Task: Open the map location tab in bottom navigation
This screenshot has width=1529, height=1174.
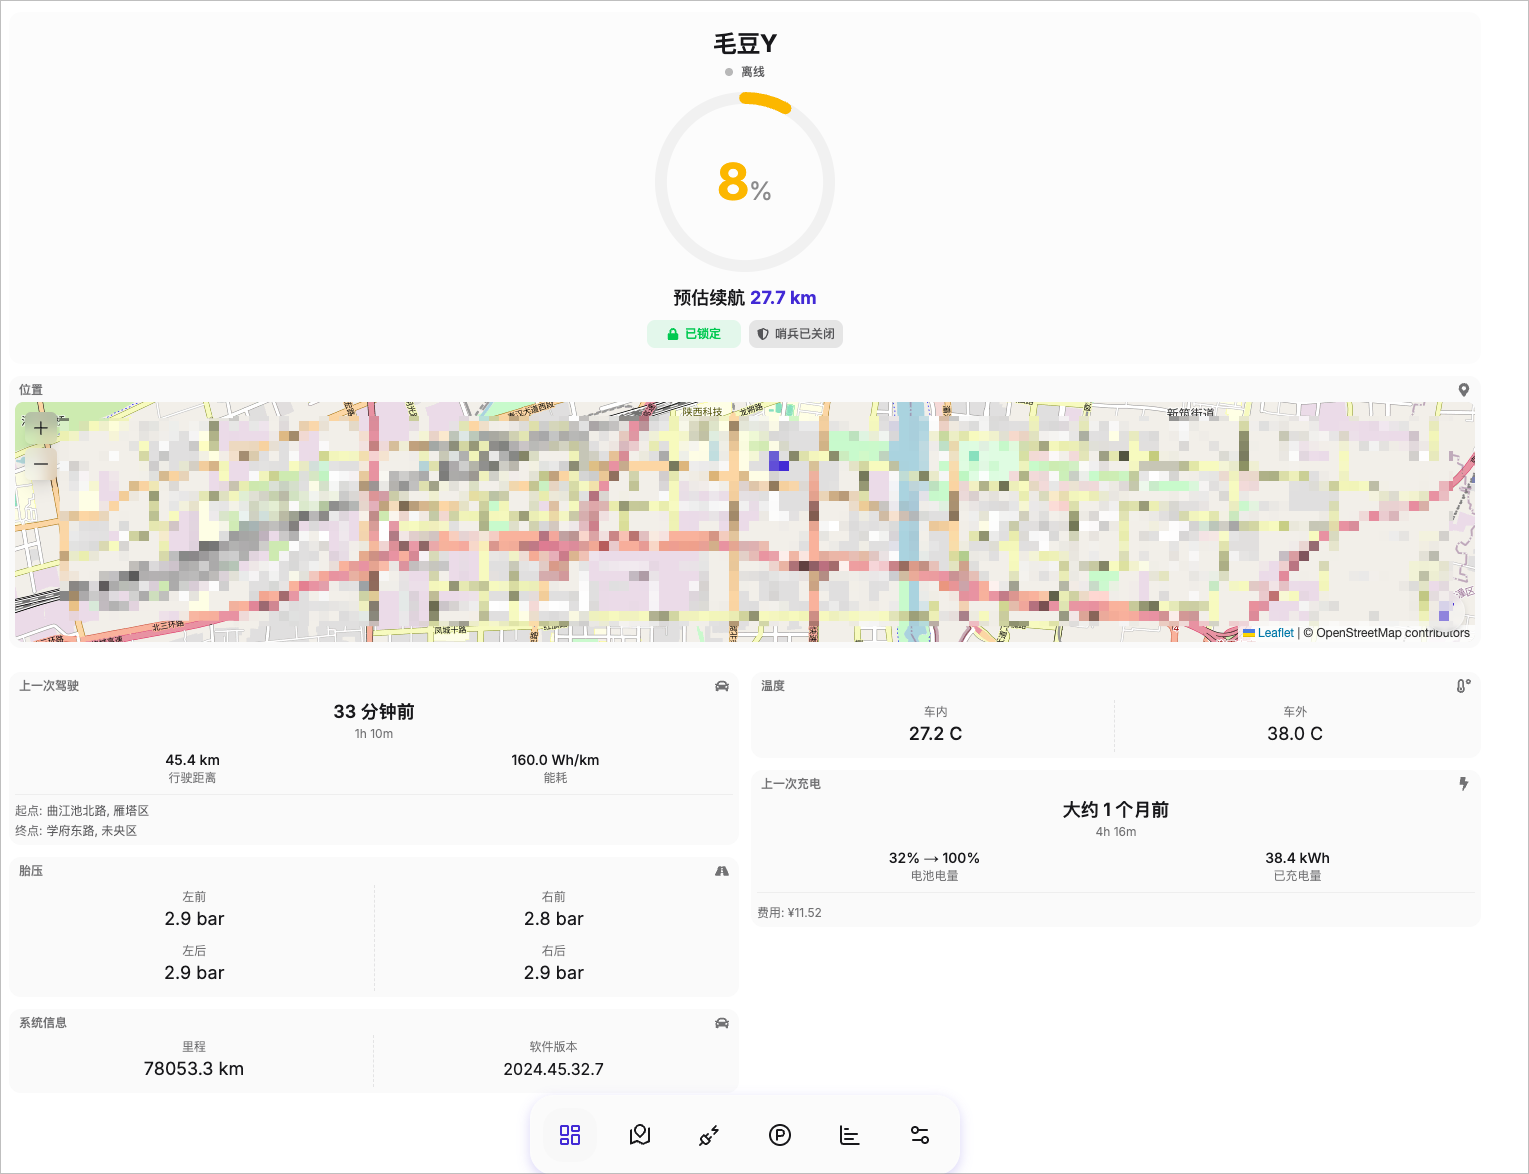Action: [x=640, y=1135]
